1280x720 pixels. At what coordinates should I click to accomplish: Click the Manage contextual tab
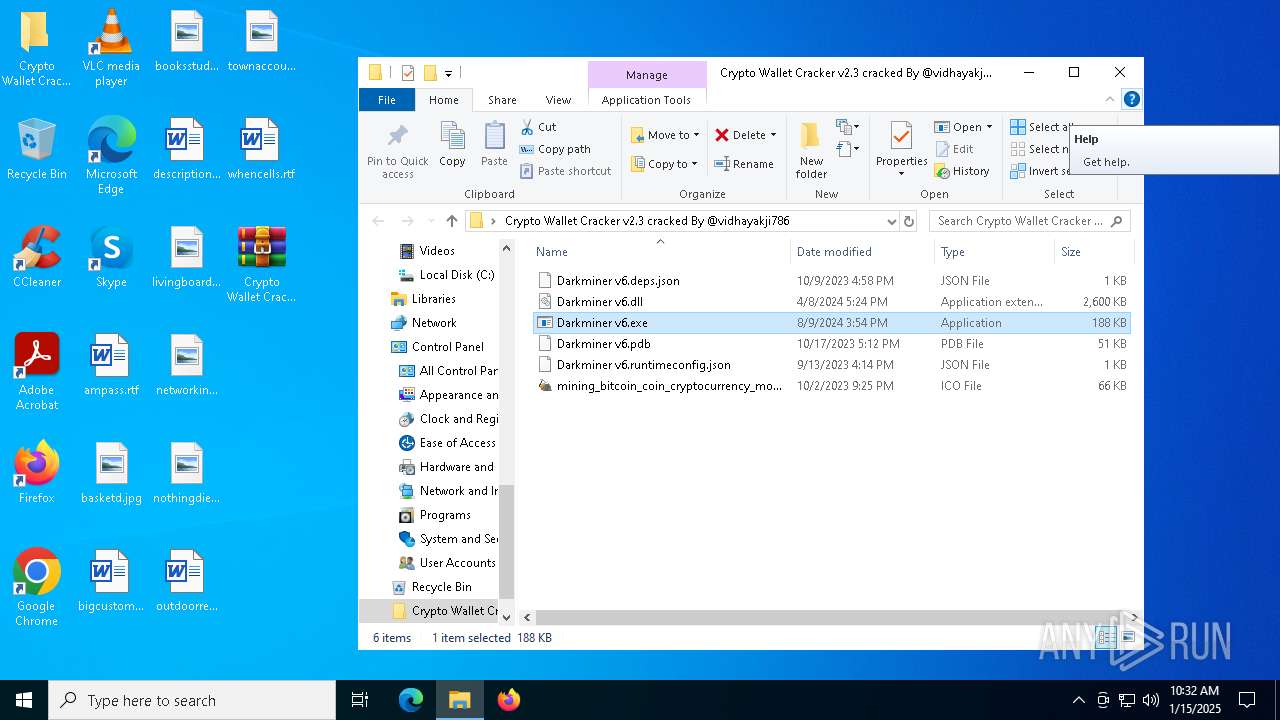(647, 75)
